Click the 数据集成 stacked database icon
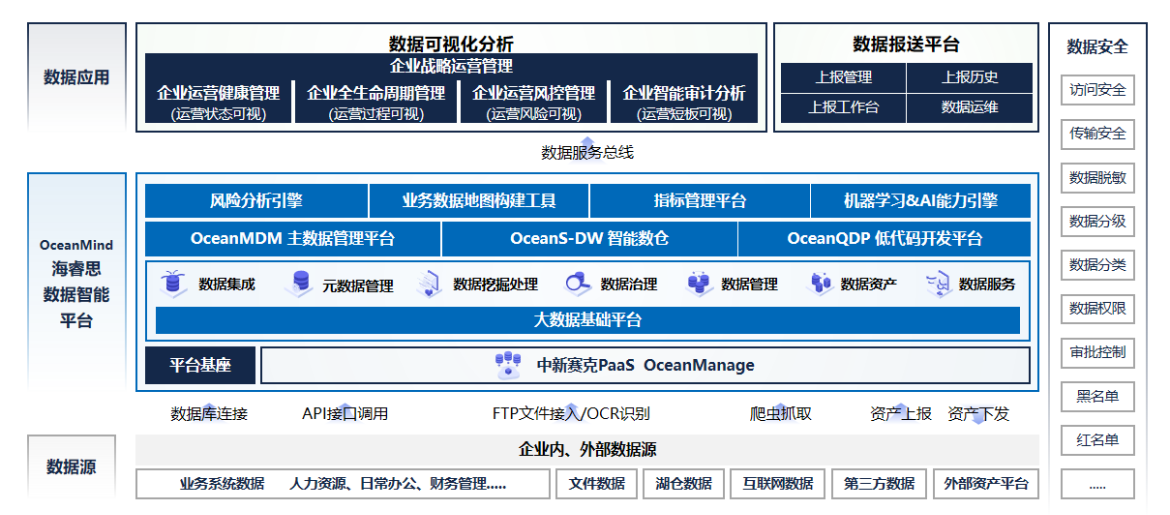 click(x=175, y=284)
